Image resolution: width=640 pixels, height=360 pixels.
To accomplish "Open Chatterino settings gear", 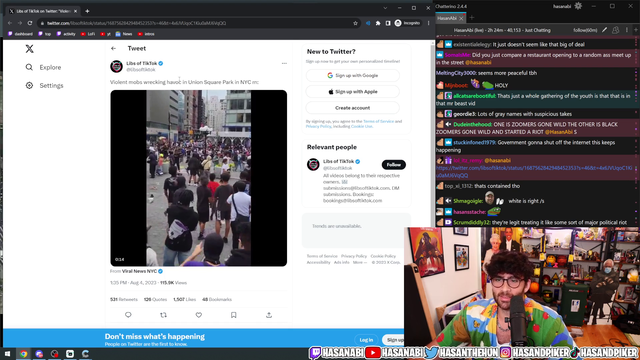I will pyautogui.click(x=578, y=6).
